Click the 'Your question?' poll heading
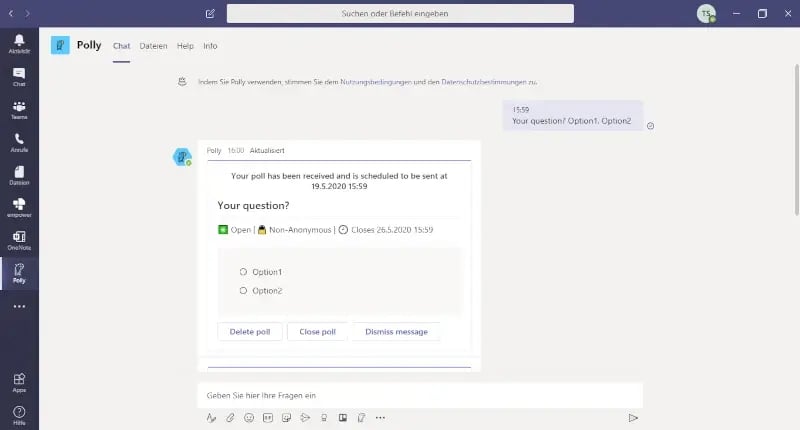800x430 pixels. (x=253, y=206)
